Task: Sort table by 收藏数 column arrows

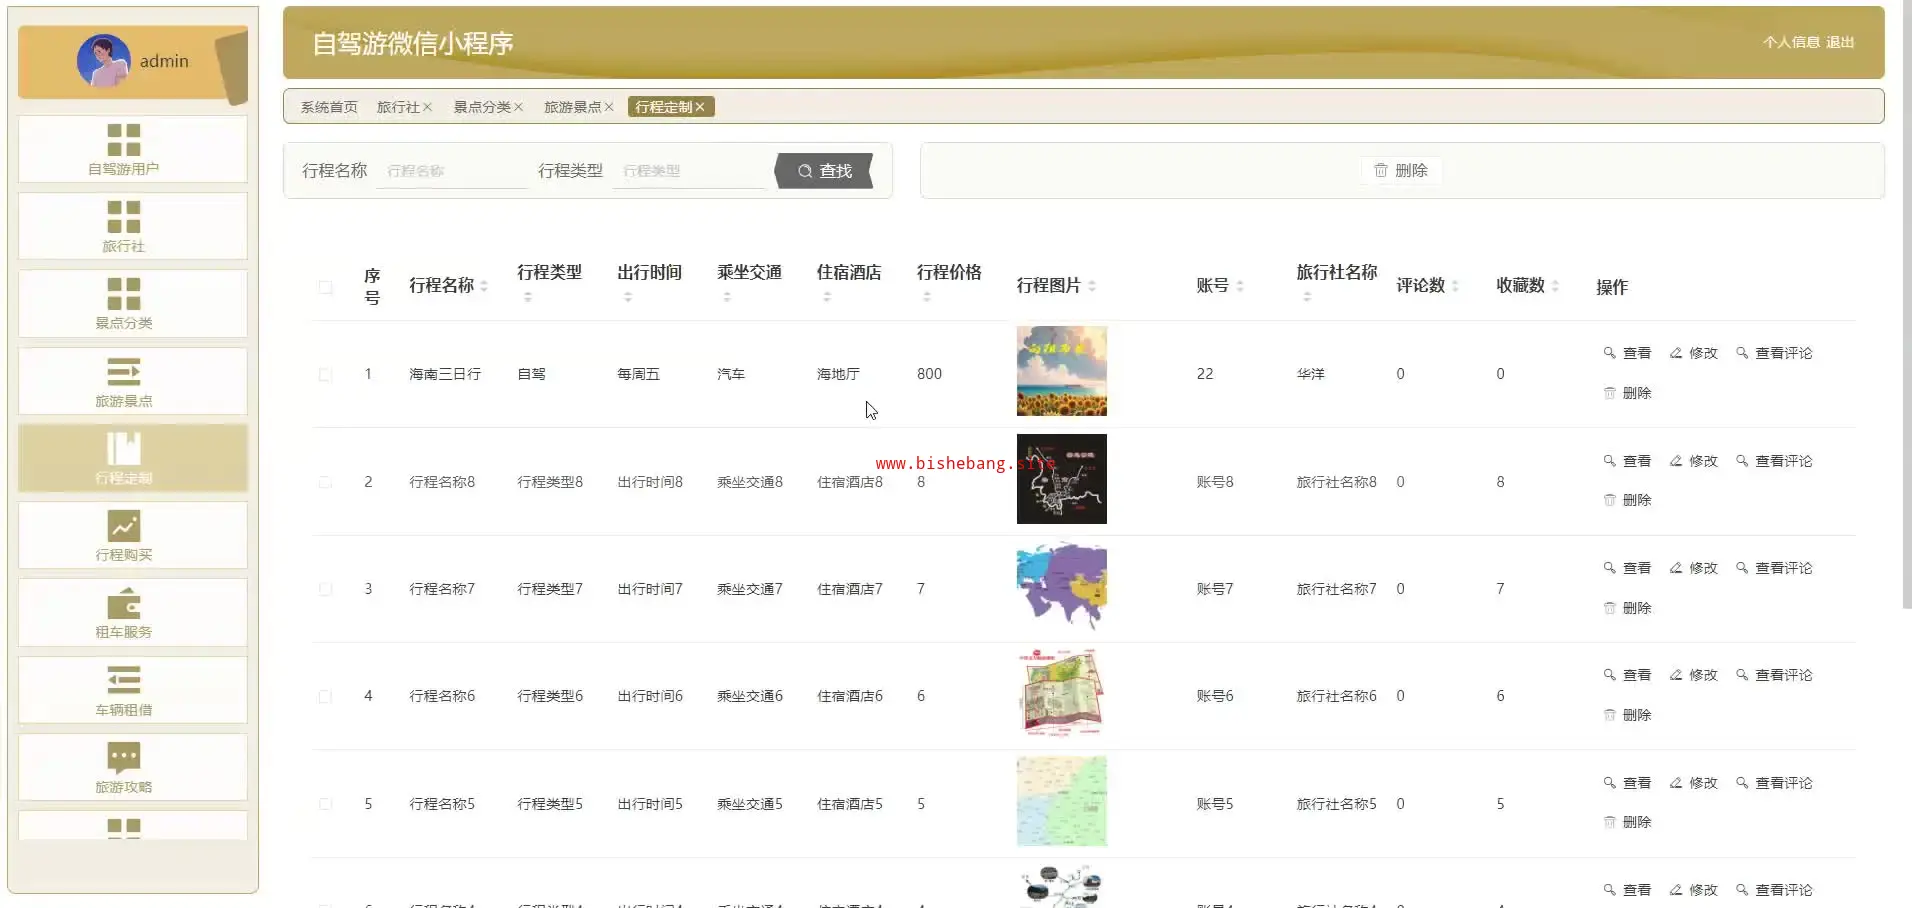Action: click(x=1555, y=286)
